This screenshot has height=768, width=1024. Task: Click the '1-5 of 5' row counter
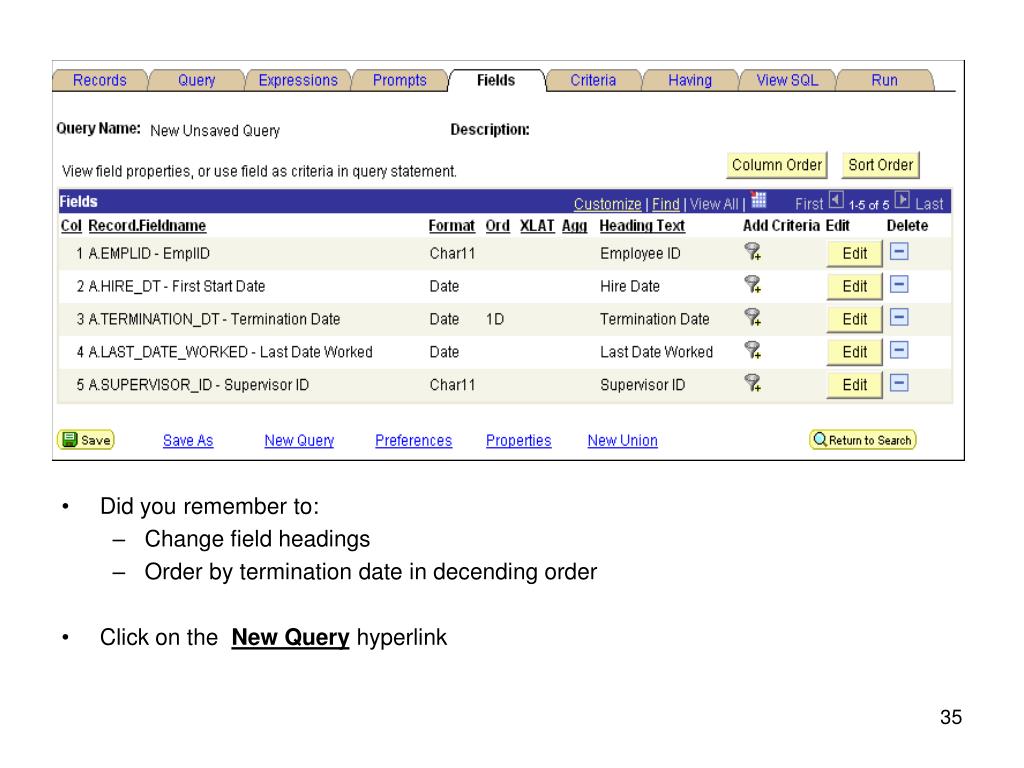869,205
